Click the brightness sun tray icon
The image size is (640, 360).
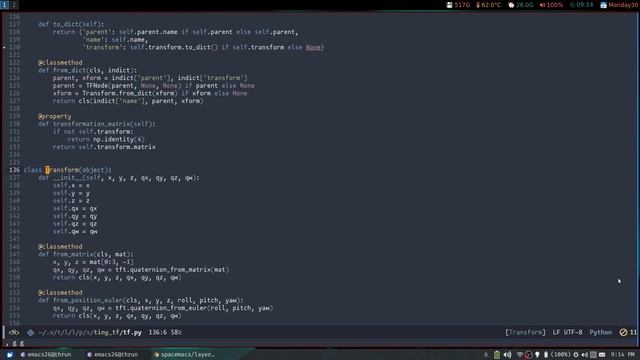pyautogui.click(x=576, y=355)
